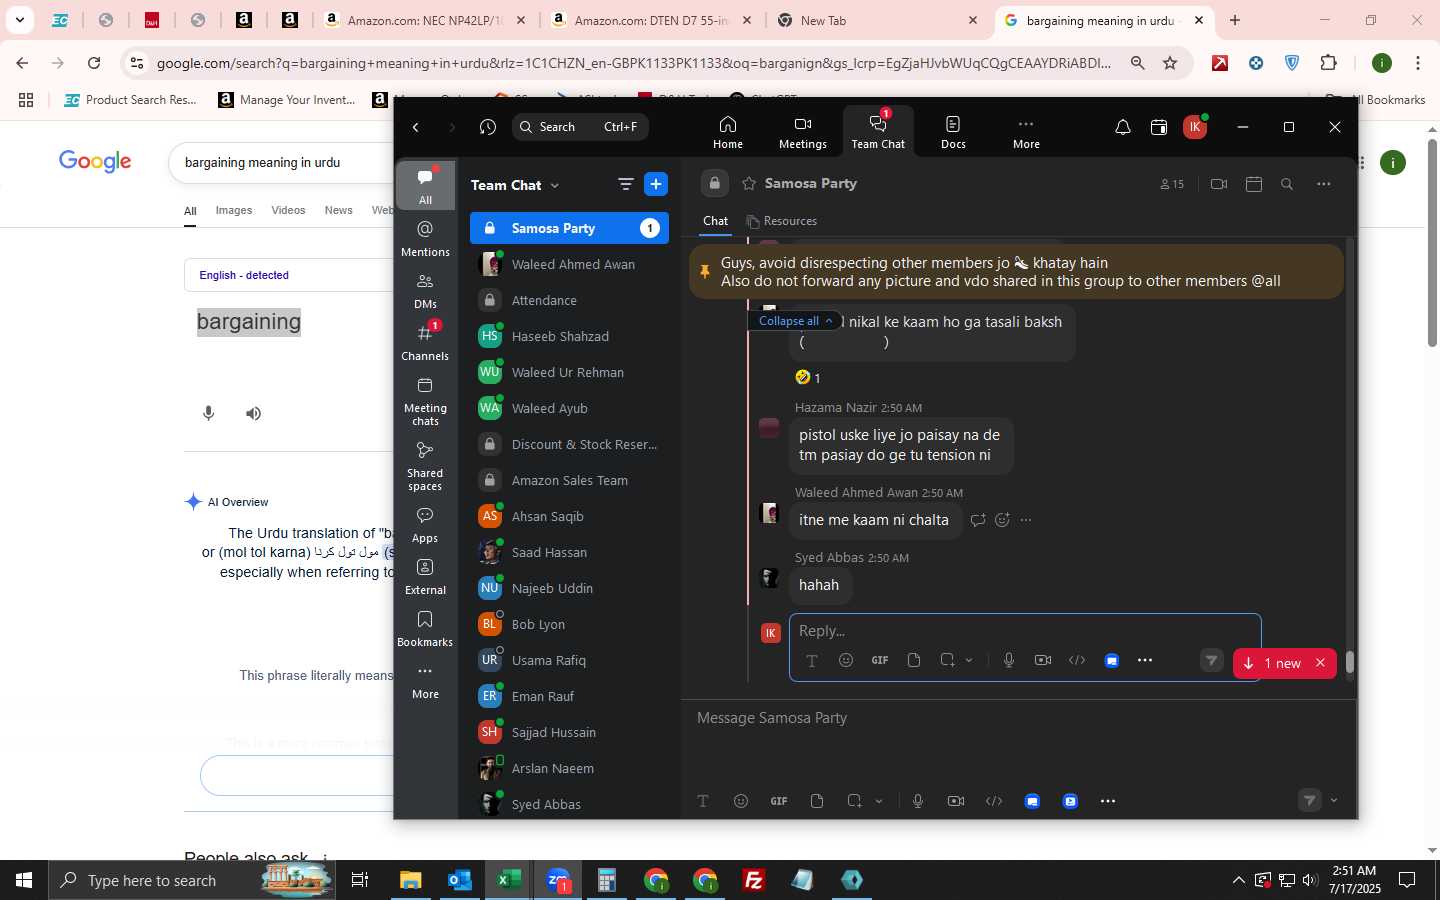Select Samosa Party chat in list
The height and width of the screenshot is (900, 1440).
[x=569, y=228]
